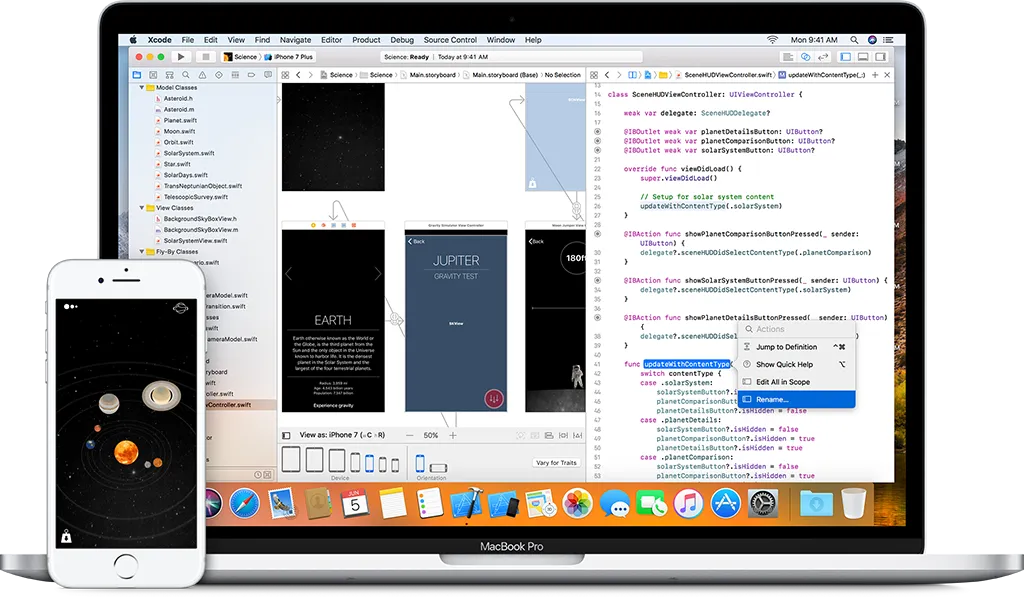The height and width of the screenshot is (597, 1024).
Task: Open the Source Control navigator
Action: click(x=153, y=75)
